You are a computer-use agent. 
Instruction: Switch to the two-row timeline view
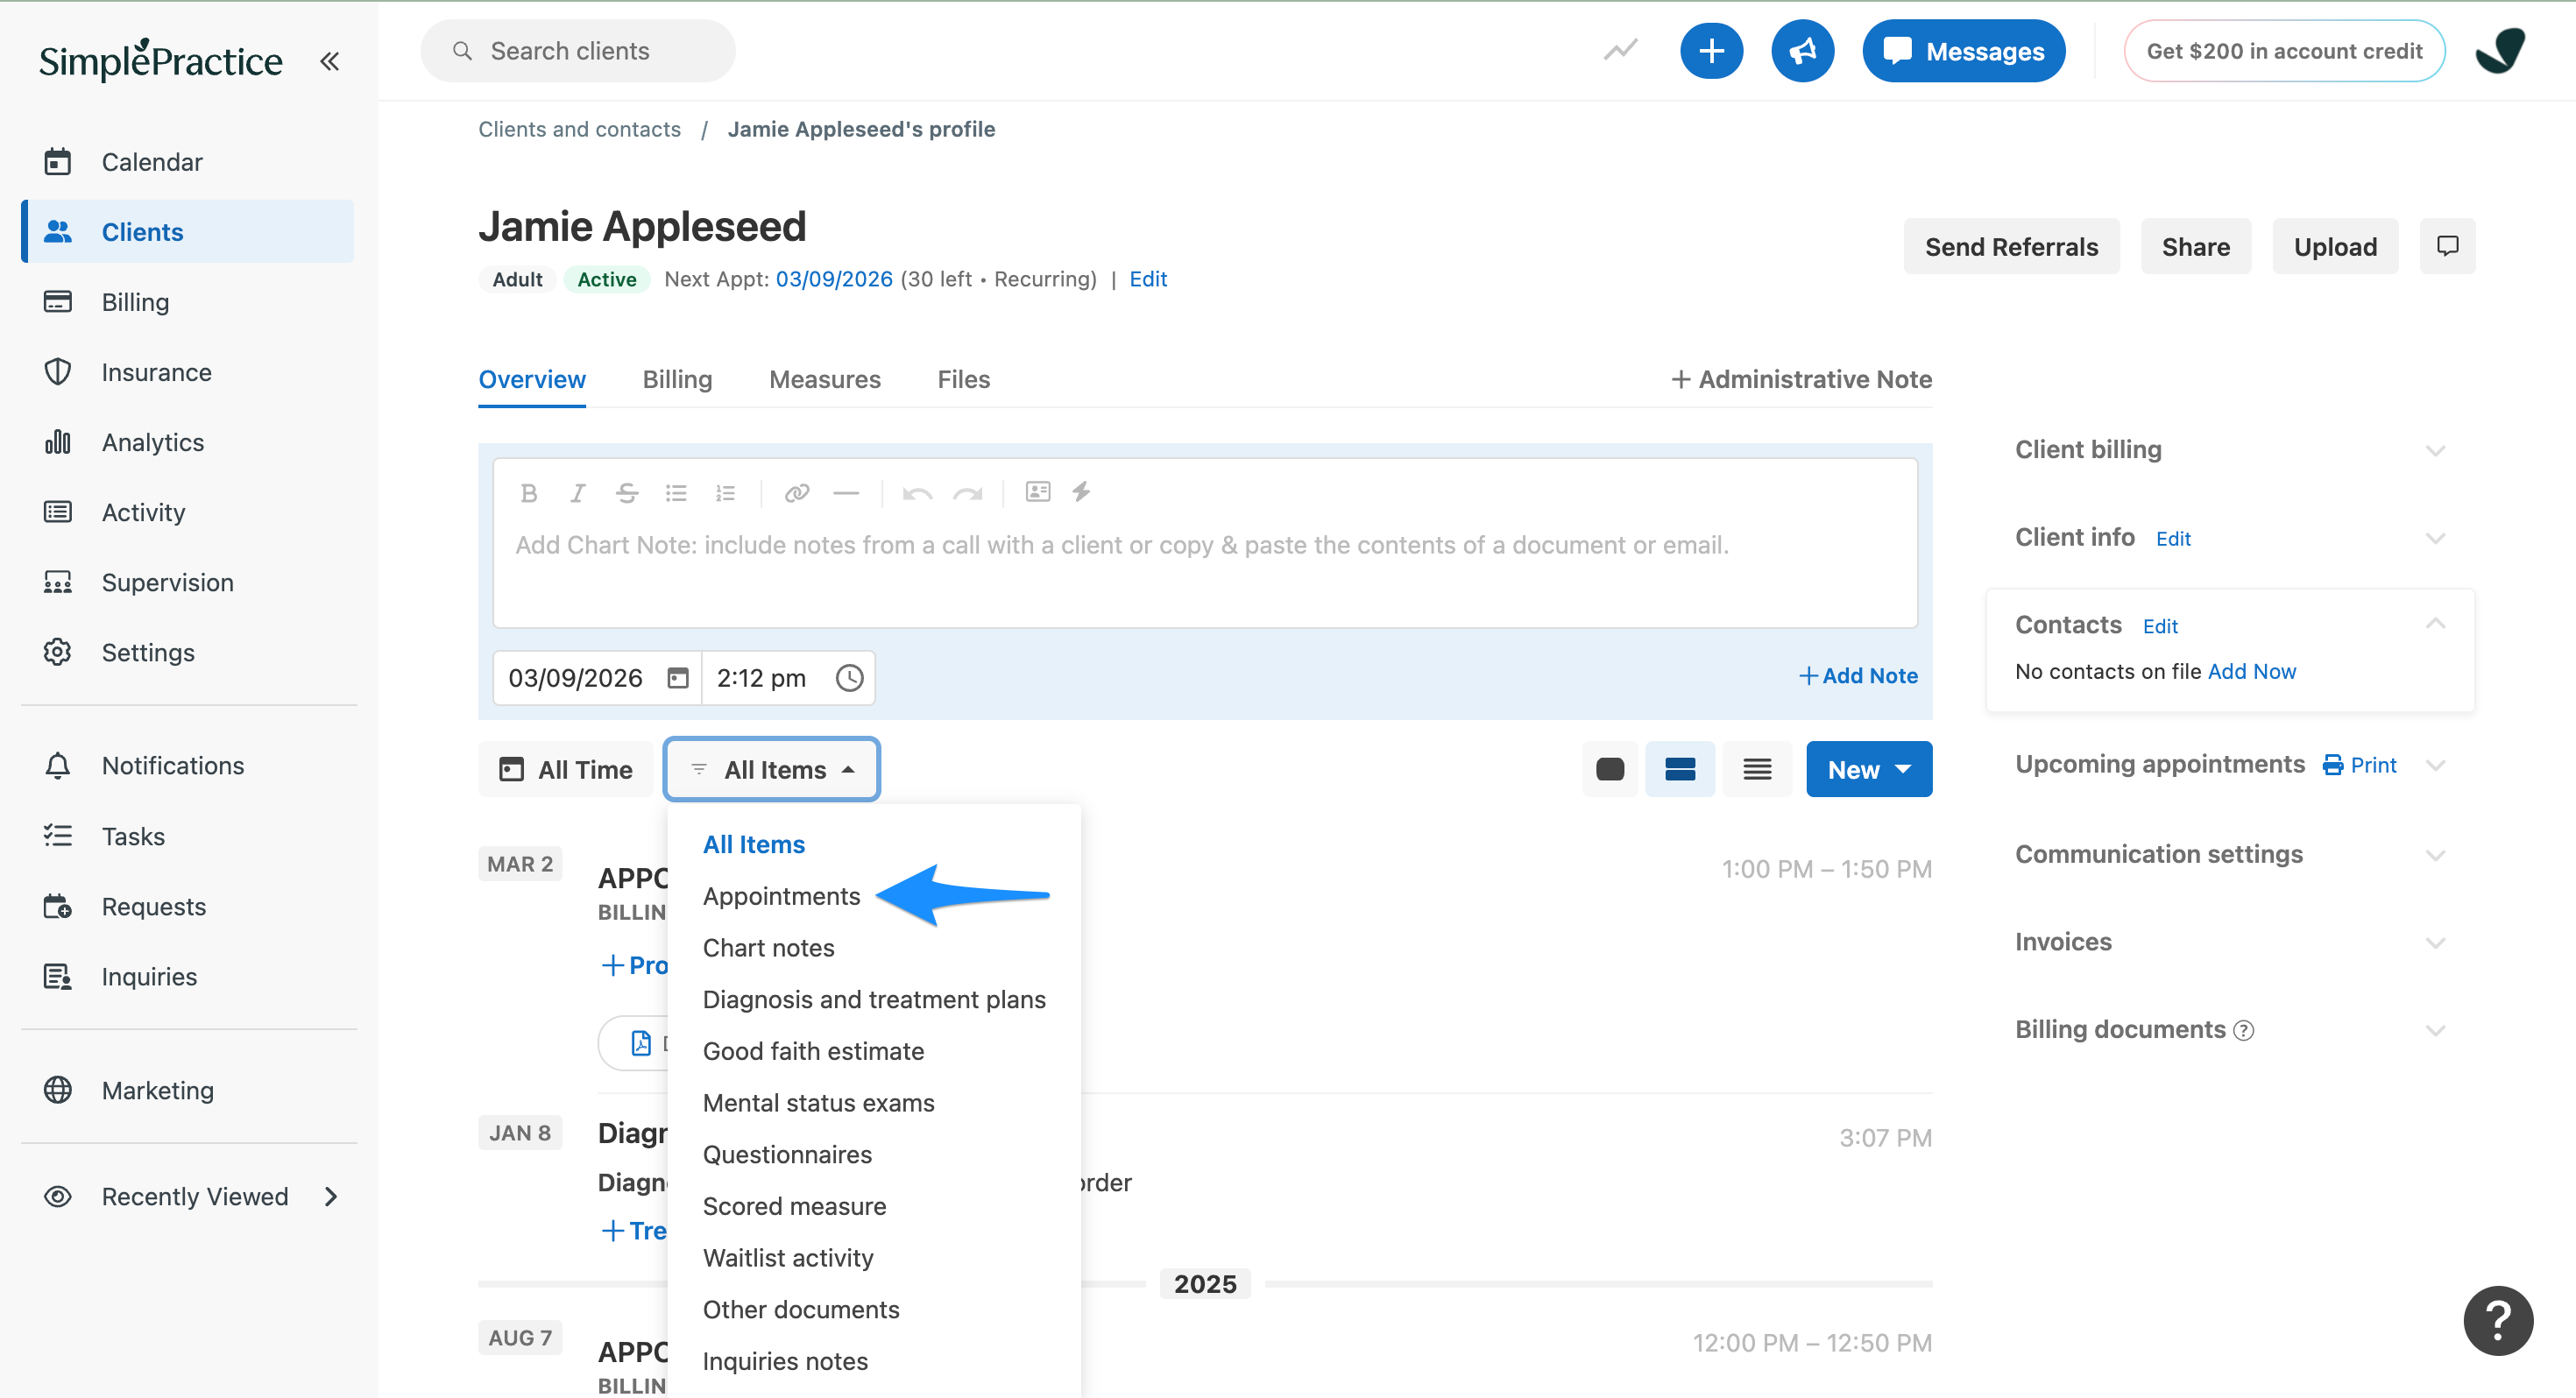pyautogui.click(x=1680, y=769)
